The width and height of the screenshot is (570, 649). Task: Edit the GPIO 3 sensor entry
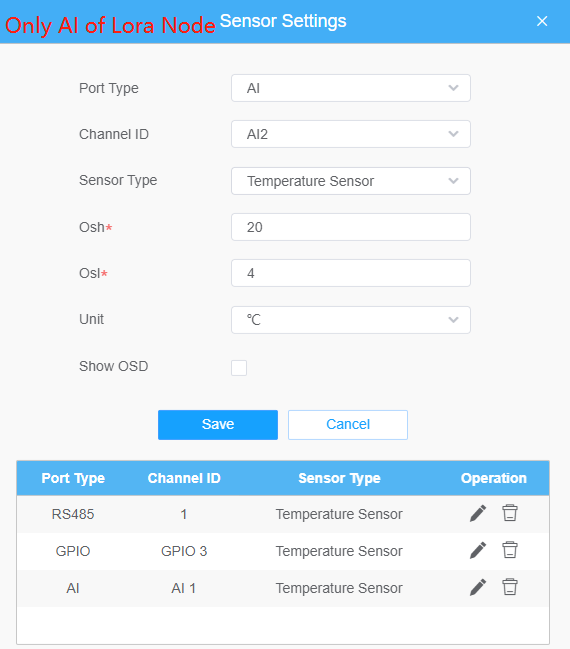pyautogui.click(x=478, y=550)
